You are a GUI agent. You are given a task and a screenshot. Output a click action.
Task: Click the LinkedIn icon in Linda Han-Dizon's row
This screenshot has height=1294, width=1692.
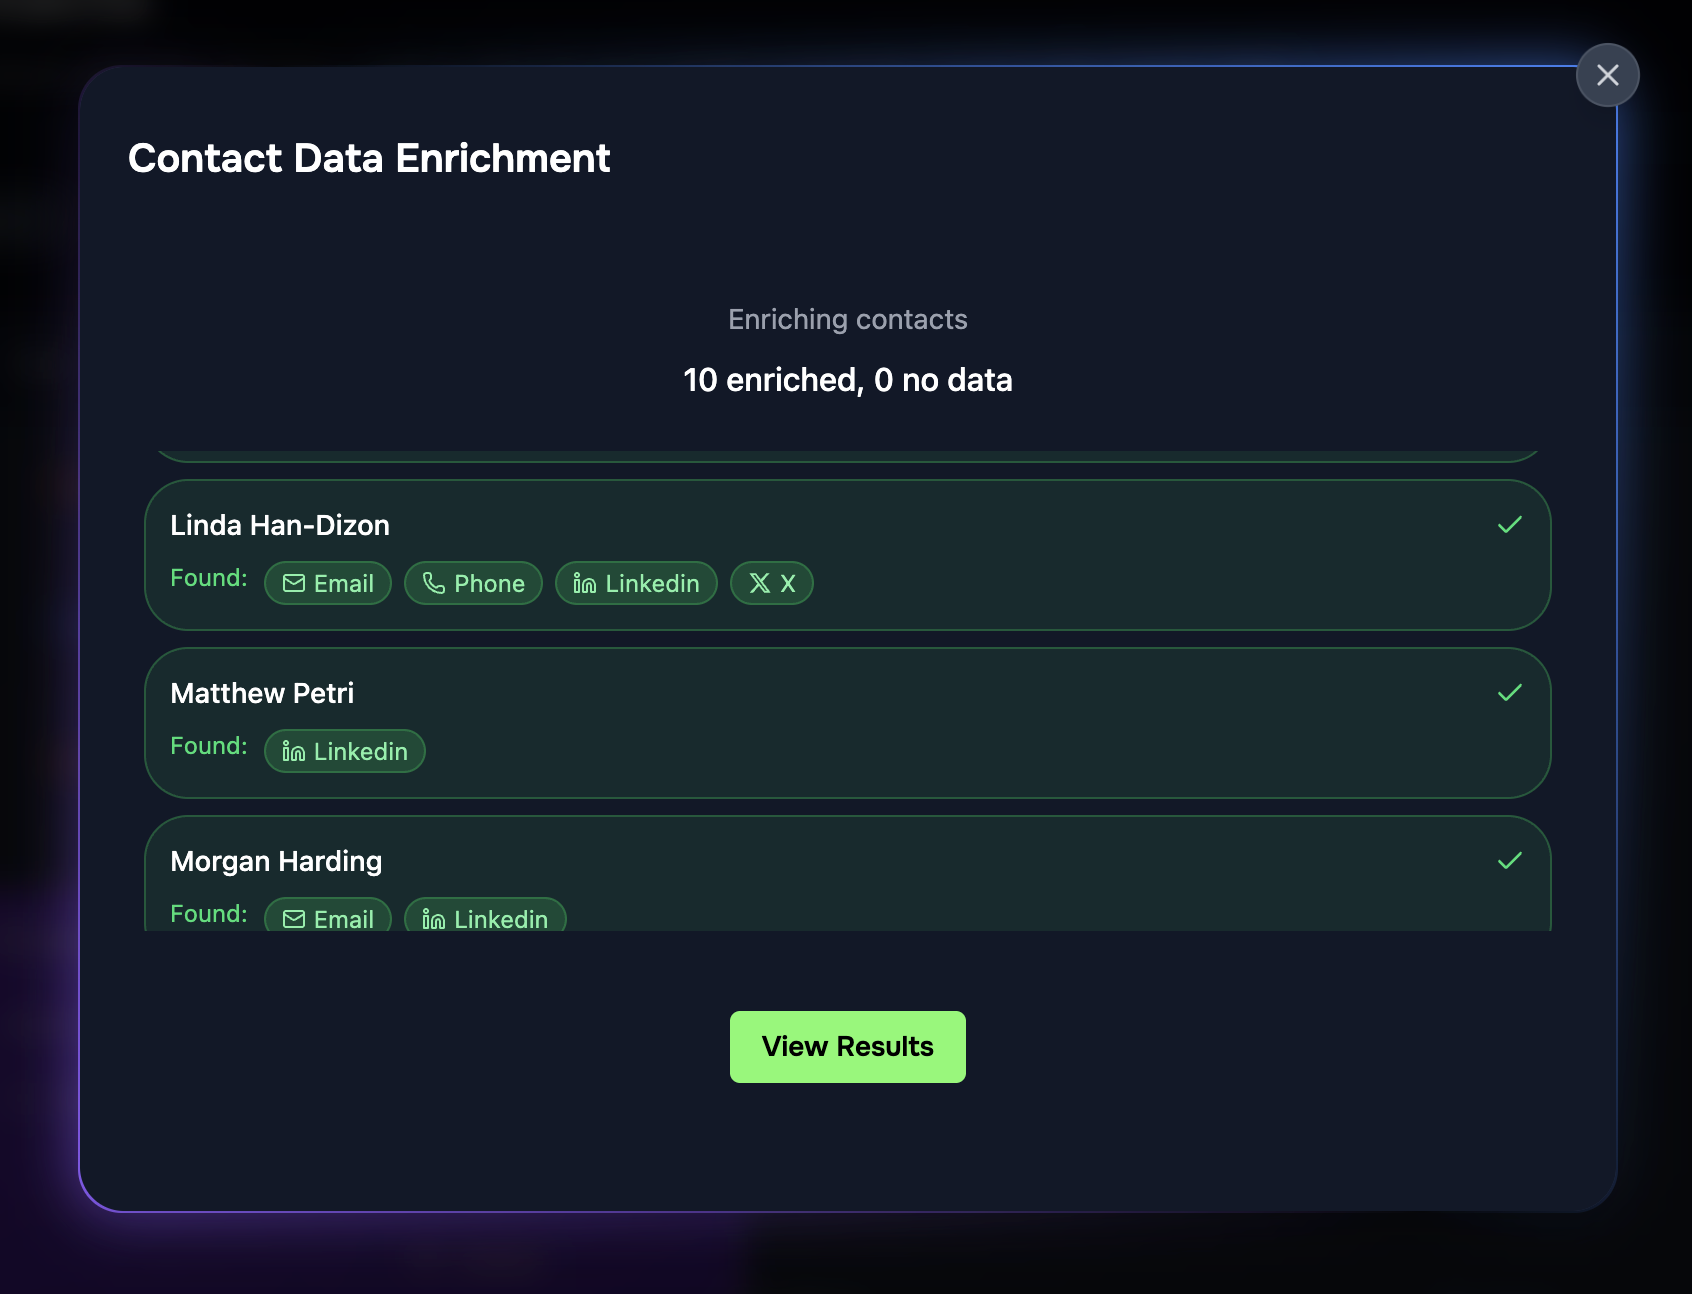[585, 583]
